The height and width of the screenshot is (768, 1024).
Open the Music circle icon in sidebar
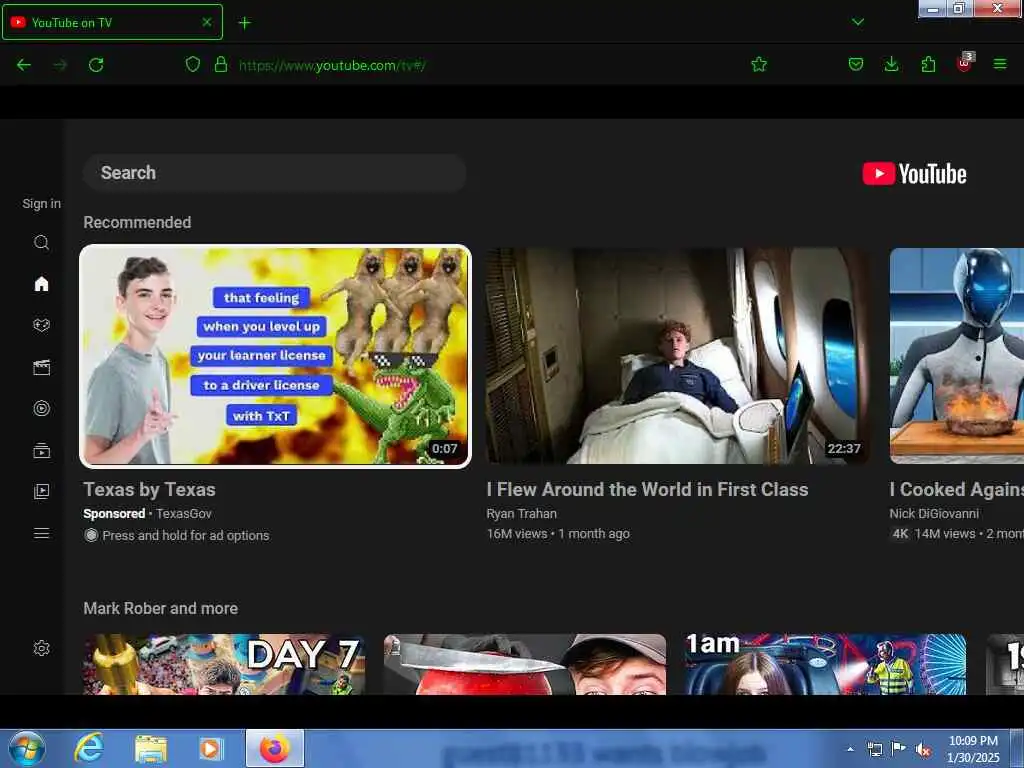pos(41,408)
